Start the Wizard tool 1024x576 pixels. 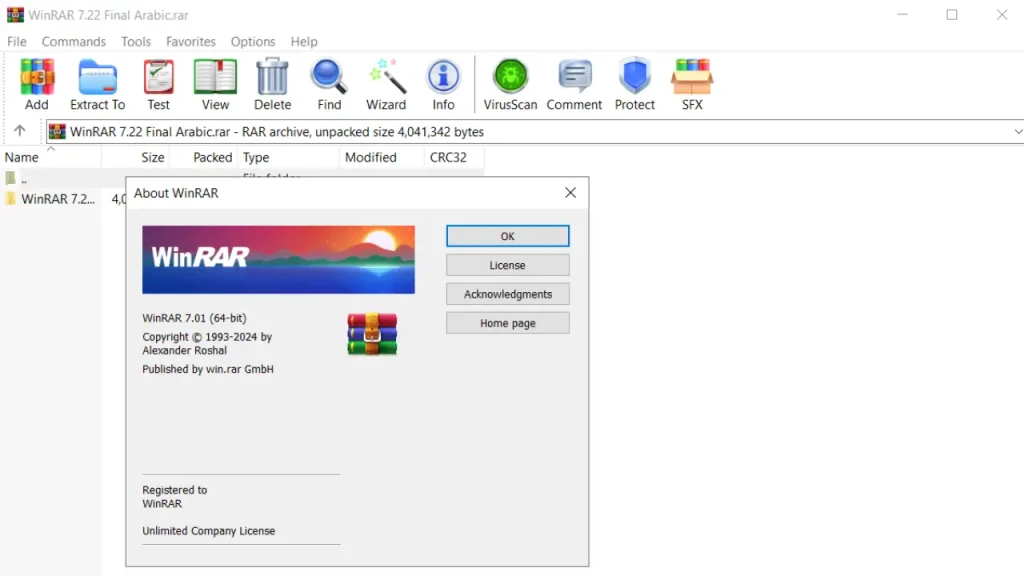(x=386, y=84)
